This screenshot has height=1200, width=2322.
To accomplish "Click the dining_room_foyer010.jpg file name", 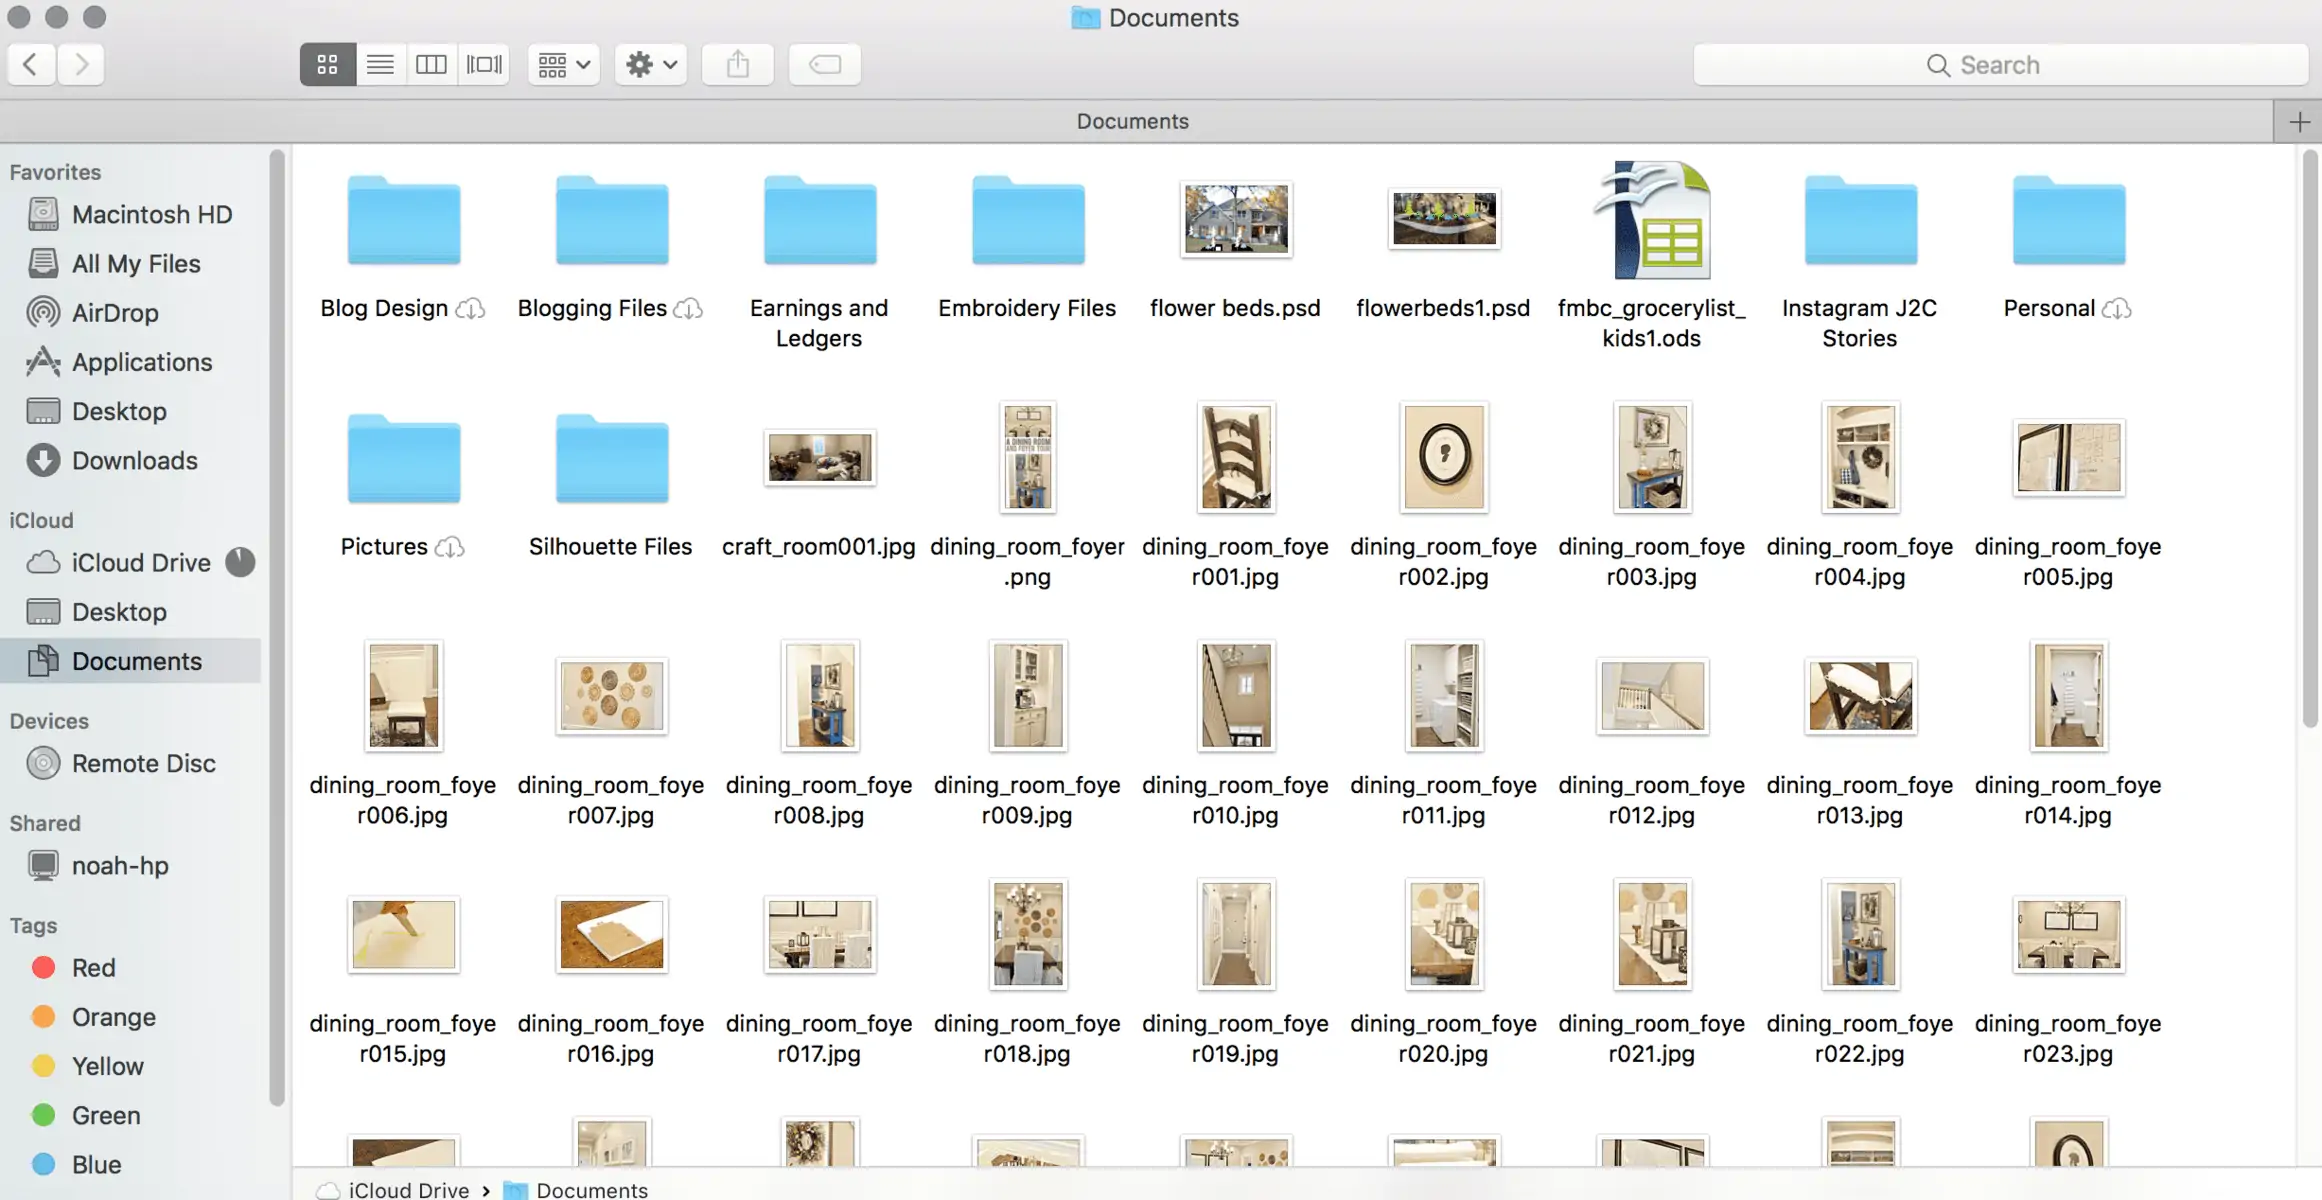I will click(1235, 800).
